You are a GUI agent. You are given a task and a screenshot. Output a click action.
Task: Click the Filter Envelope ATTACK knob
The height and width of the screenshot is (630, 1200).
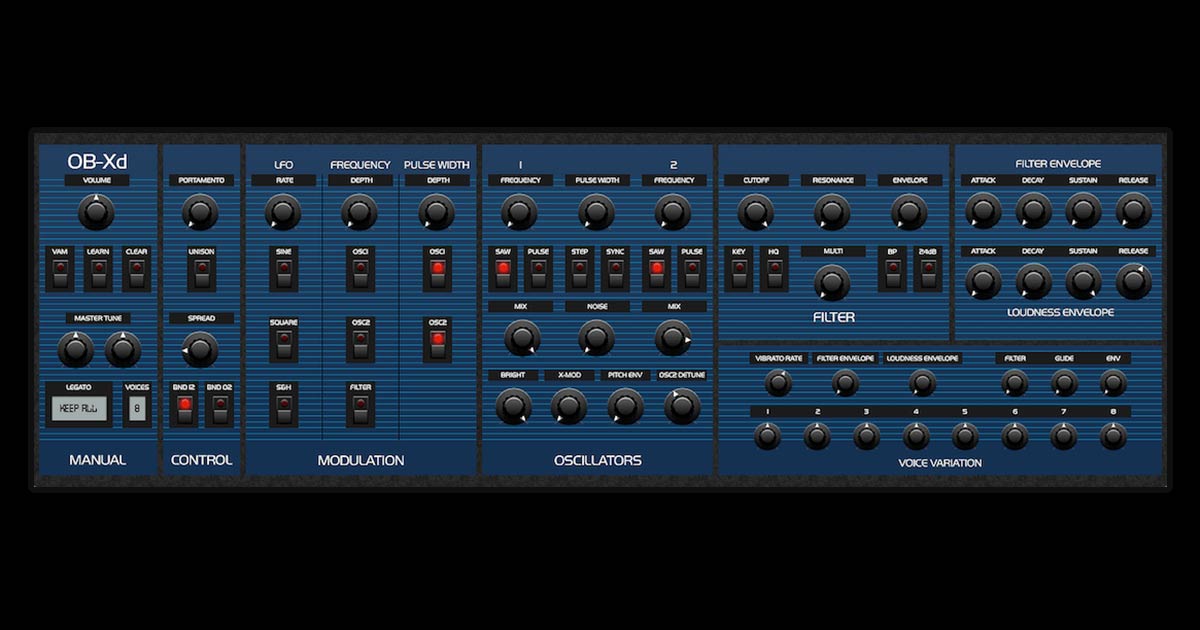(x=983, y=211)
